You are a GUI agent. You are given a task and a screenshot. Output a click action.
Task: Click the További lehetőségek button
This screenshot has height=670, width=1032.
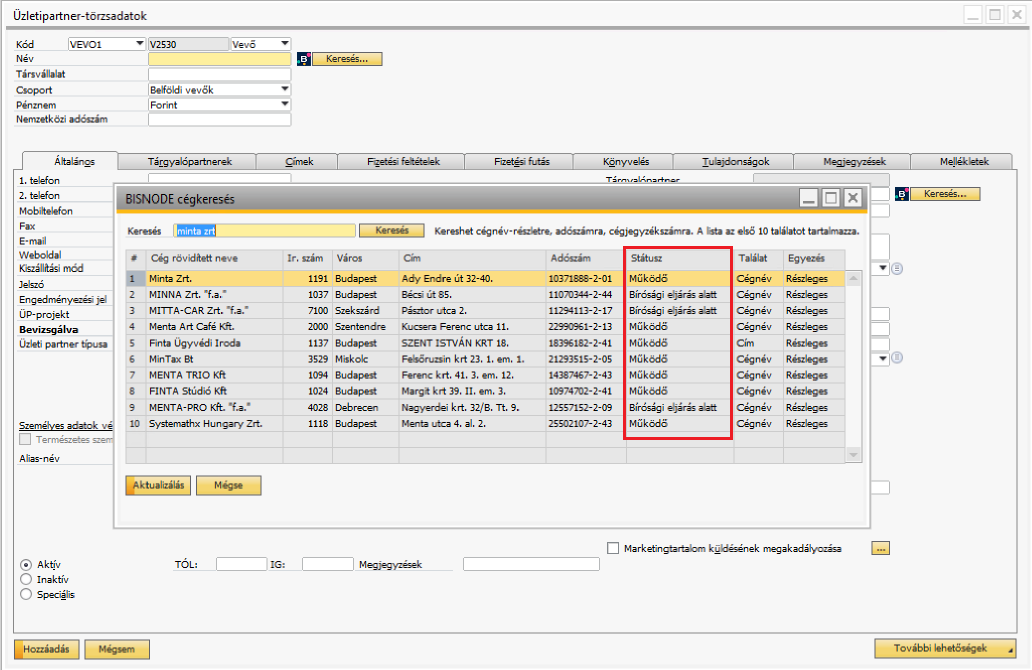(945, 648)
